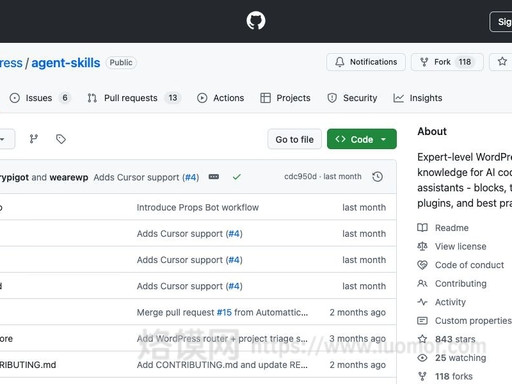Click the stars icon beside 843 stars

click(422, 339)
